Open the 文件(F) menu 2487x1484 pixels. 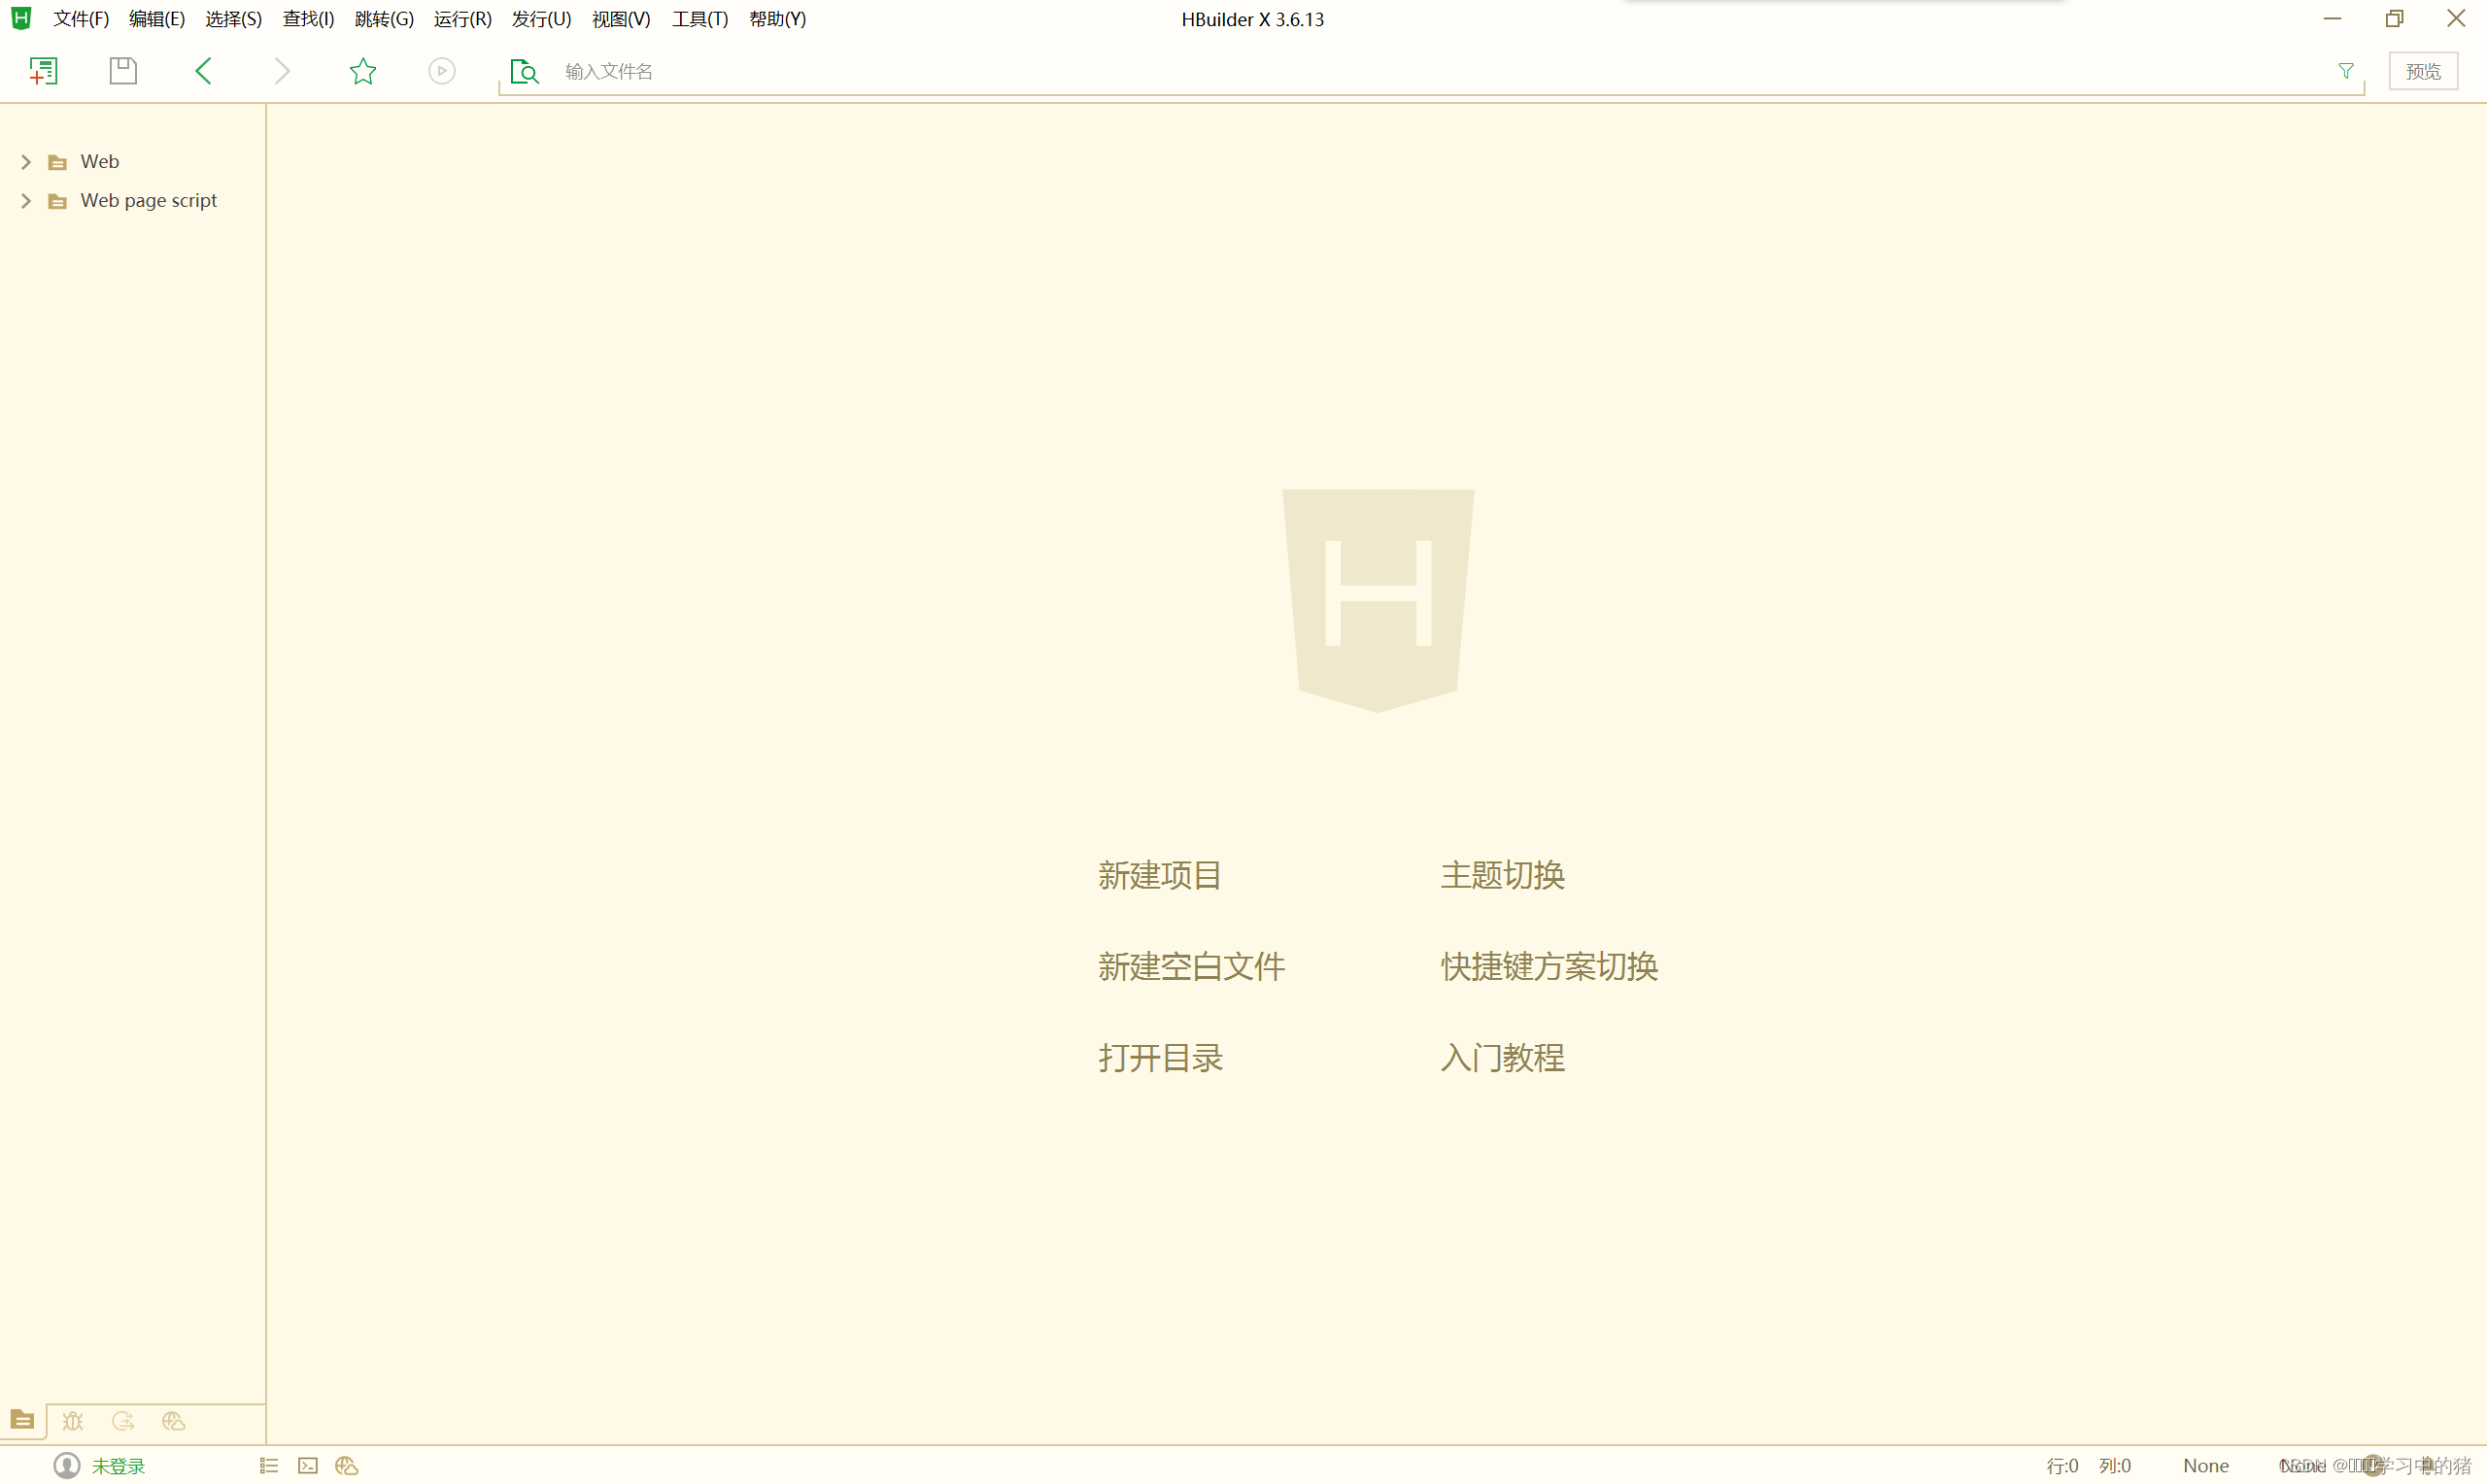[x=81, y=19]
